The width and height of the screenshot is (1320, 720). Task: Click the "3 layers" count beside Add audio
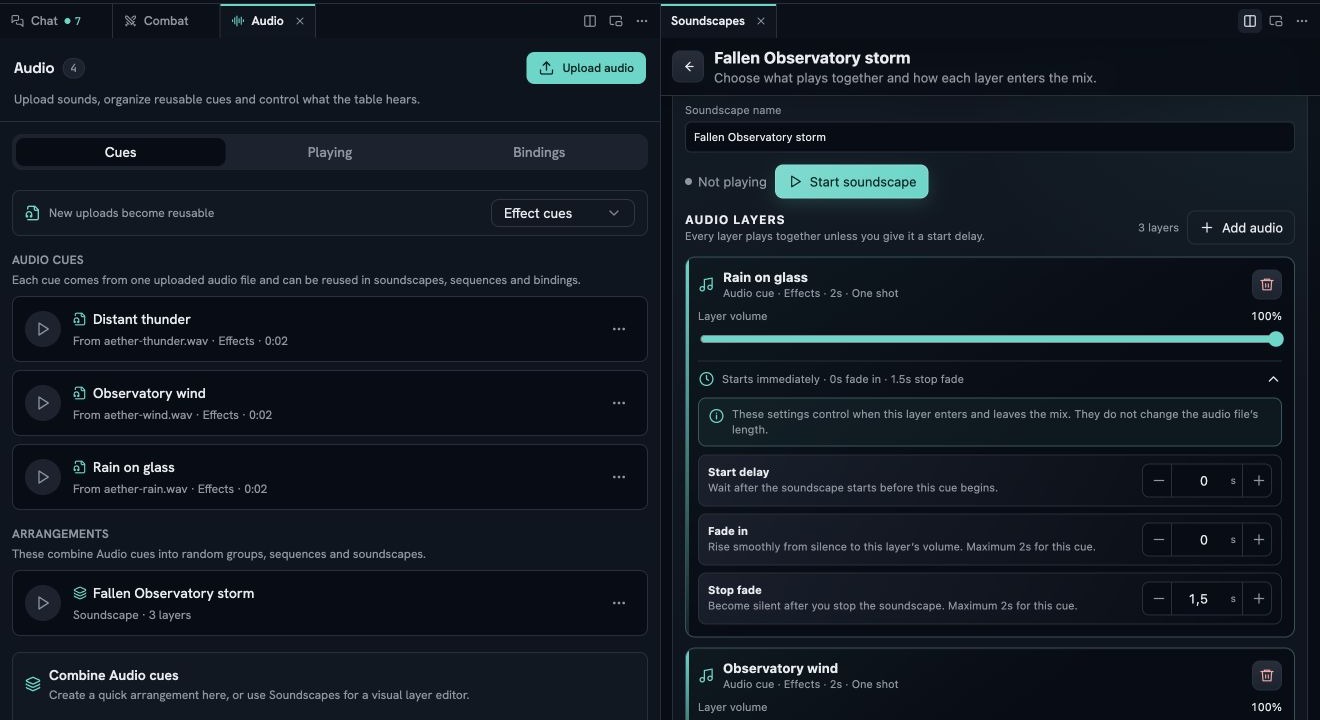click(1158, 228)
